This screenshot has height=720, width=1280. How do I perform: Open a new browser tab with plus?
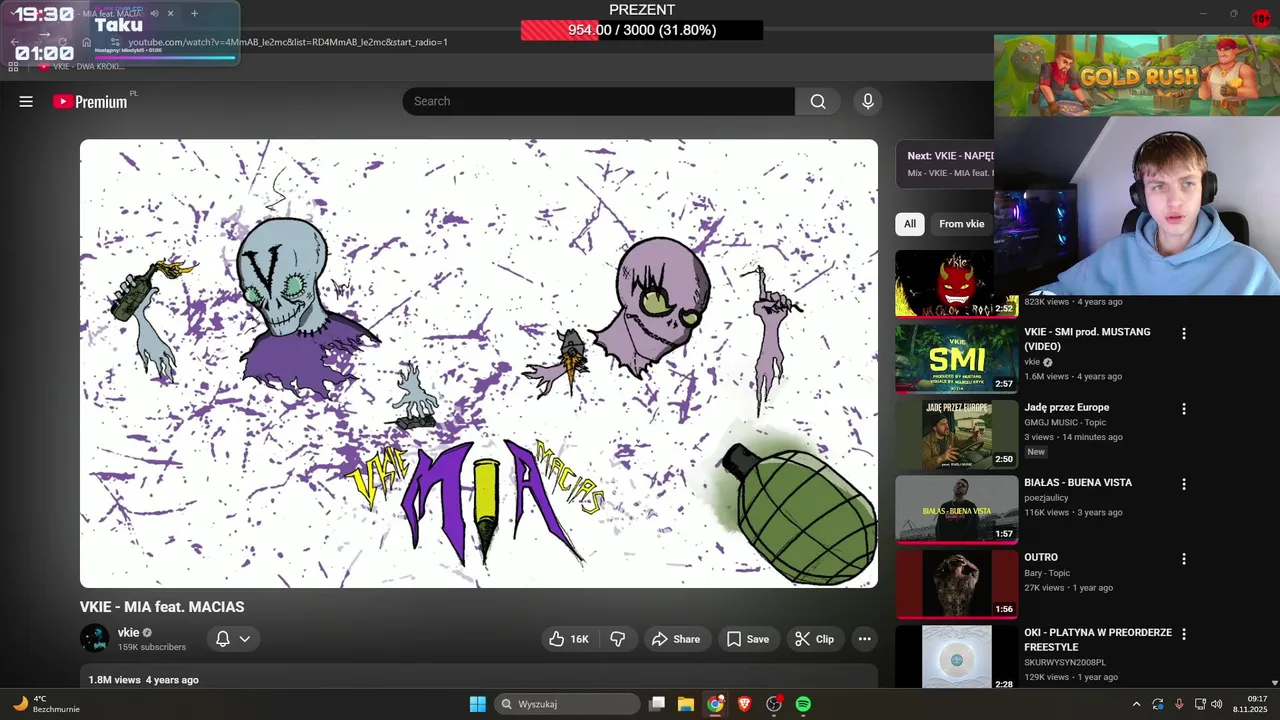pyautogui.click(x=194, y=14)
